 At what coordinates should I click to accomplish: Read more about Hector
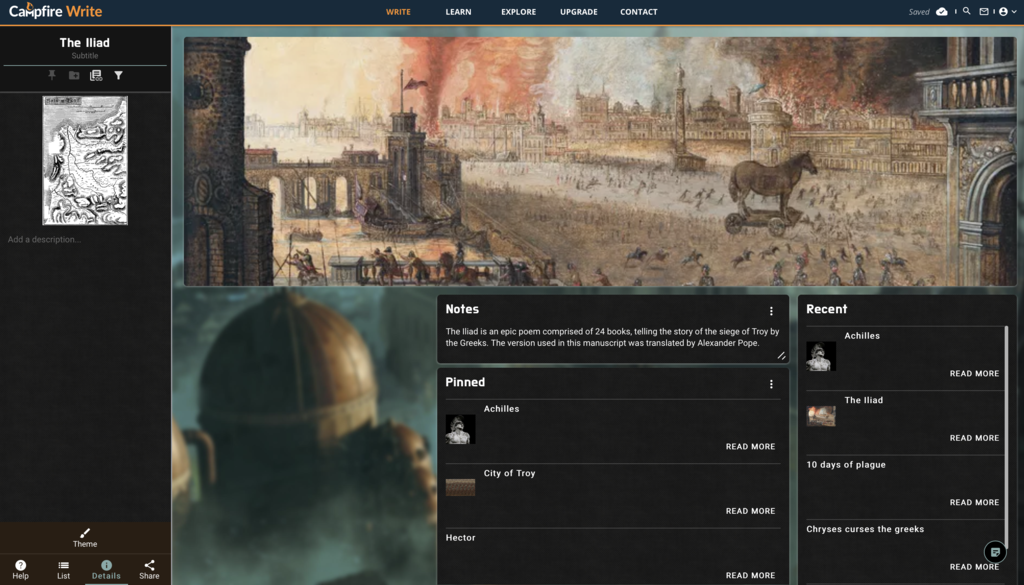click(750, 575)
